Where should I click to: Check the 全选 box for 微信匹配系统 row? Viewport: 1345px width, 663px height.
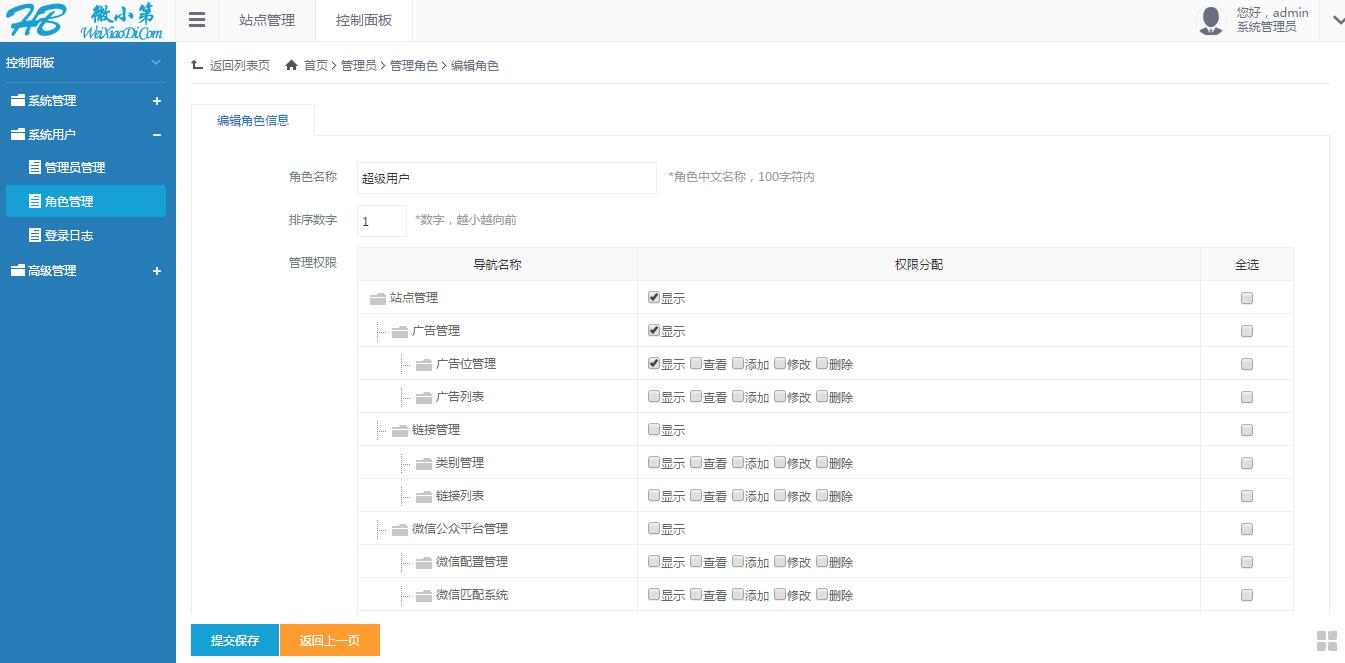1246,595
